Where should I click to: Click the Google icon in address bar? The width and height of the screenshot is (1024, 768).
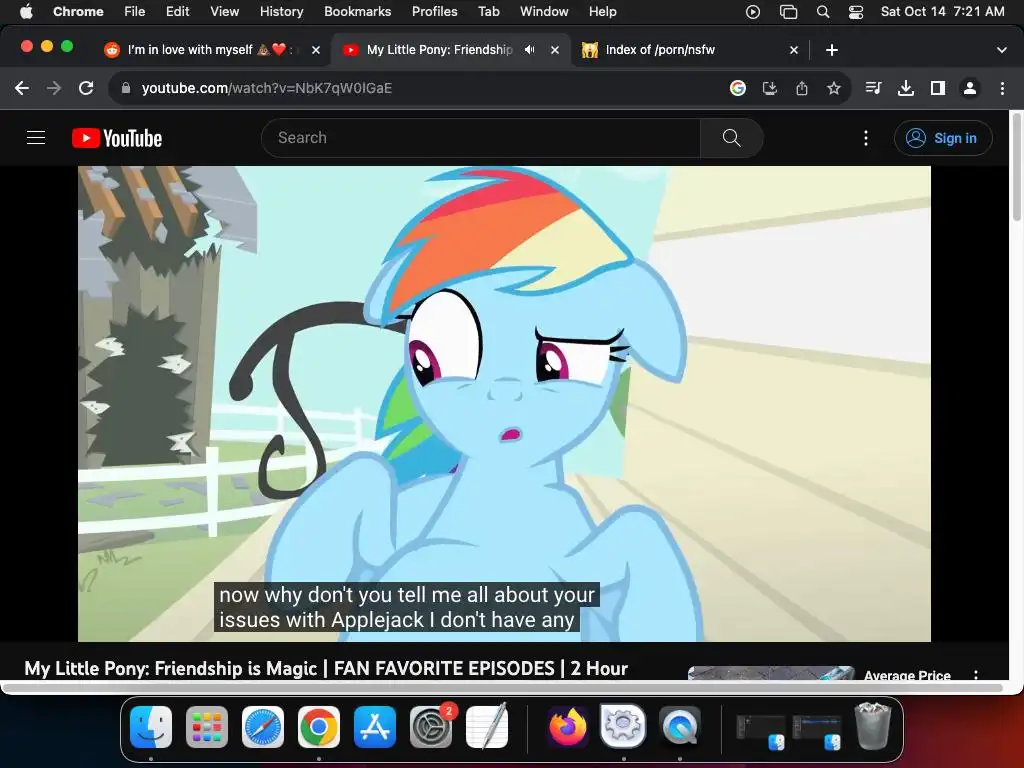tap(738, 88)
